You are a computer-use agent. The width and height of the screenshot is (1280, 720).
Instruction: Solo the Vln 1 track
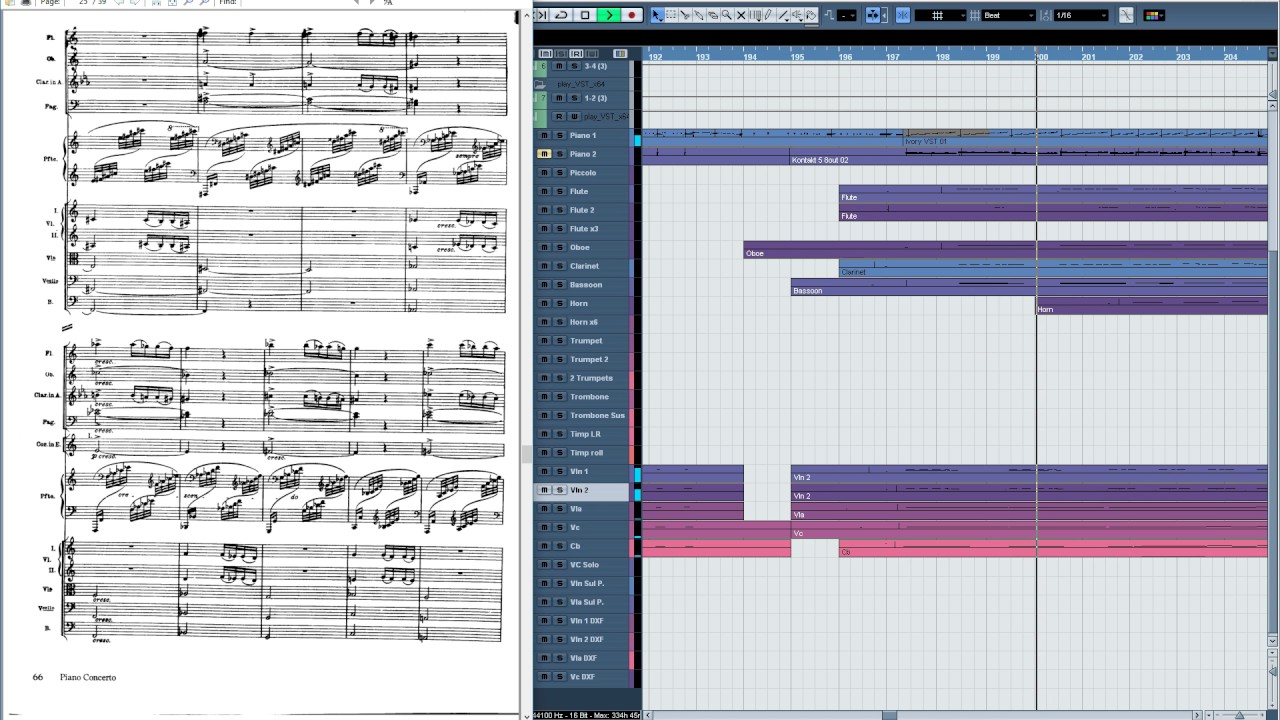coord(559,471)
